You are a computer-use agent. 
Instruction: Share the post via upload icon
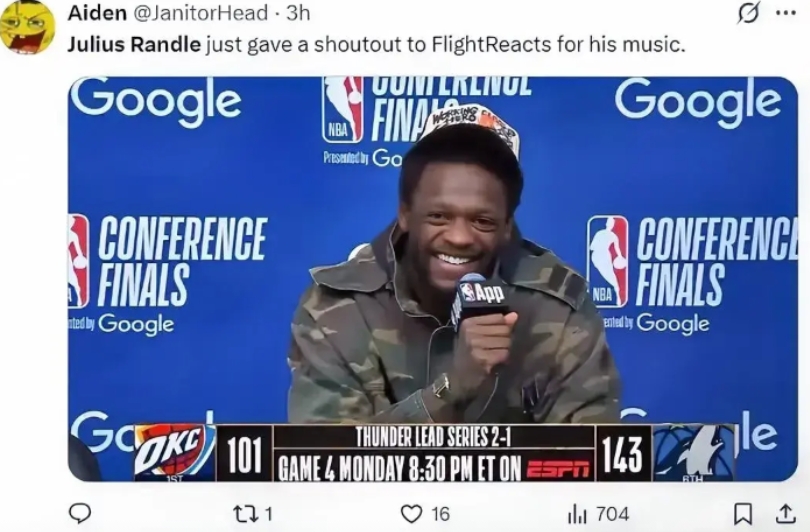pos(784,514)
